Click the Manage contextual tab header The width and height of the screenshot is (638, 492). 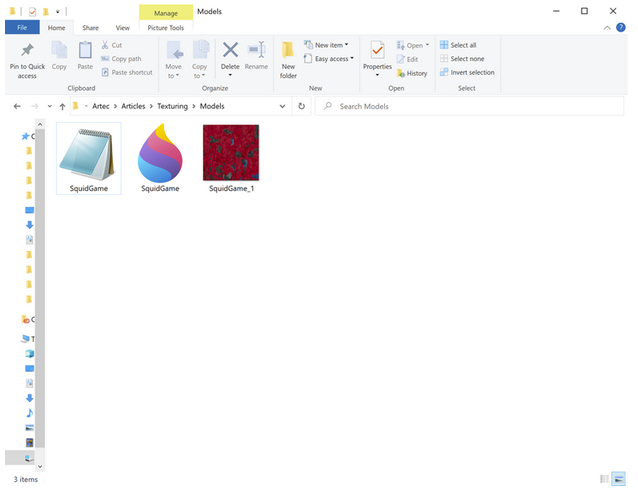point(166,13)
